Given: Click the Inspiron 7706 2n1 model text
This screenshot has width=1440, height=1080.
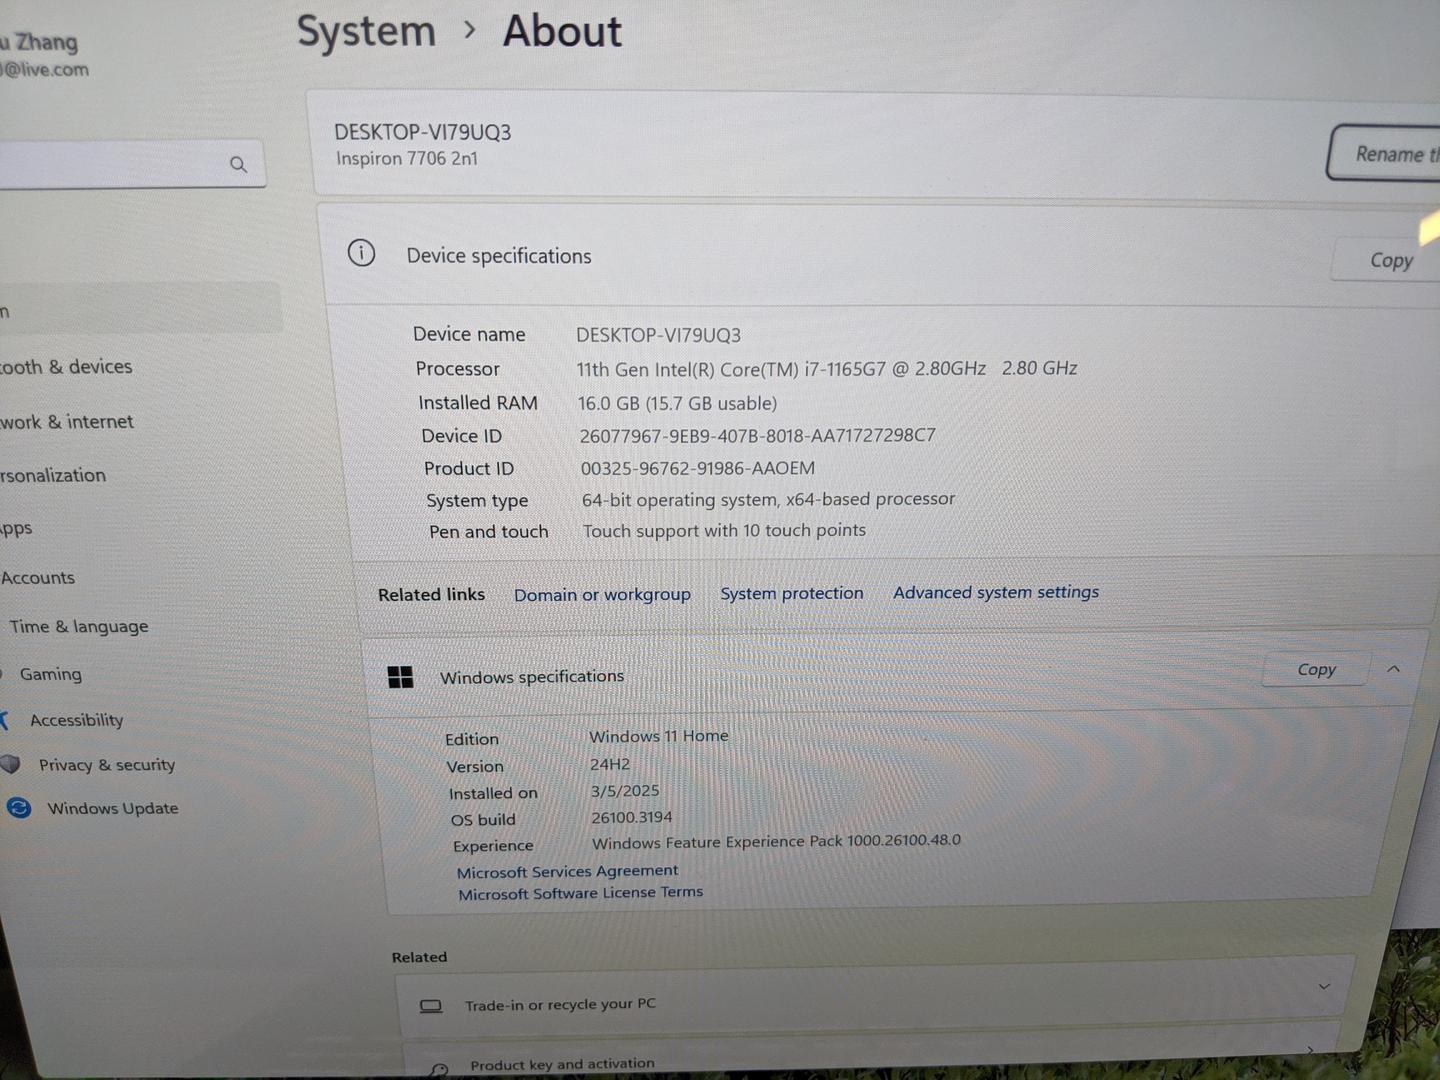Looking at the screenshot, I should coord(406,158).
